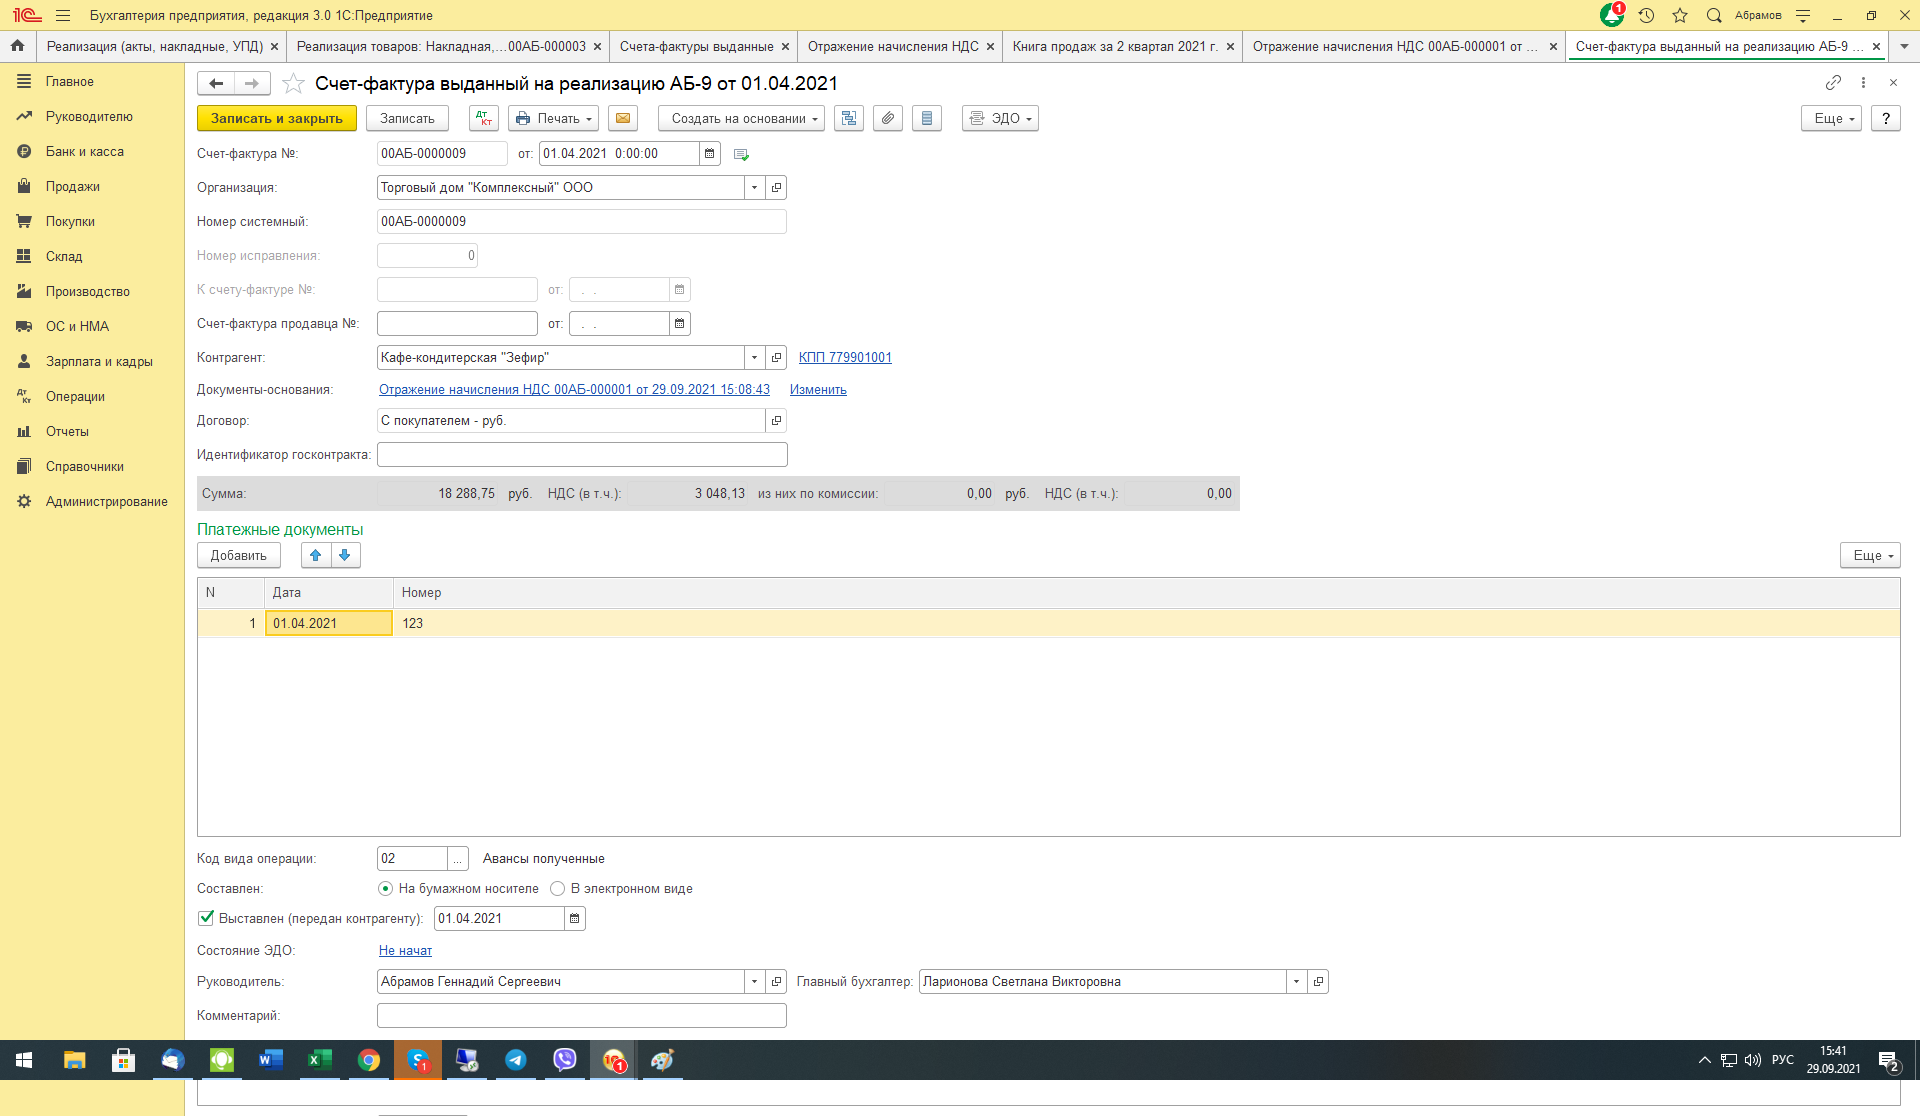Viewport: 1920px width, 1116px height.
Task: Expand the Главный бухгалтер dropdown arrow
Action: 1296,982
